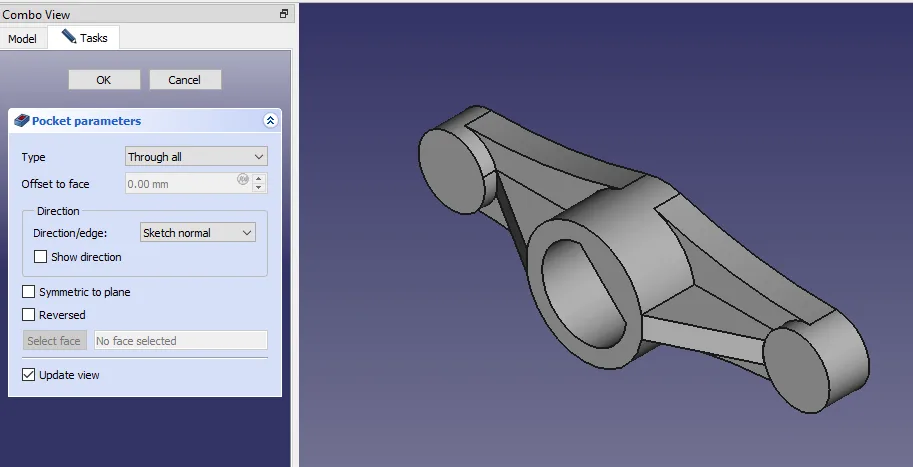Open the Direction/edge Sketch normal dropdown

tap(198, 233)
